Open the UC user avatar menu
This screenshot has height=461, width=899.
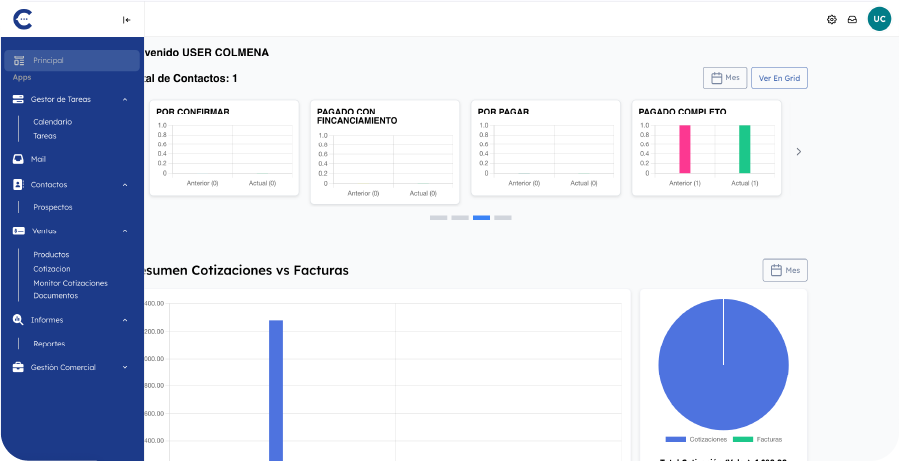click(879, 19)
